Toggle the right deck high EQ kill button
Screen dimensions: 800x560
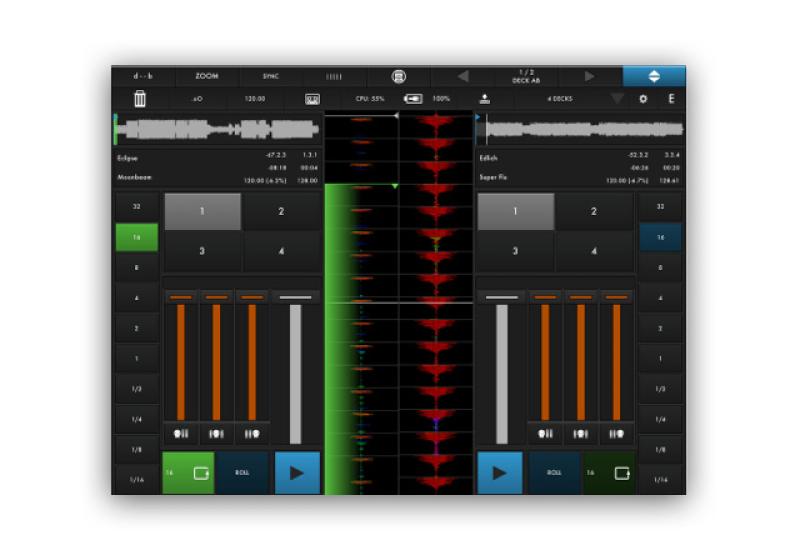pos(617,434)
